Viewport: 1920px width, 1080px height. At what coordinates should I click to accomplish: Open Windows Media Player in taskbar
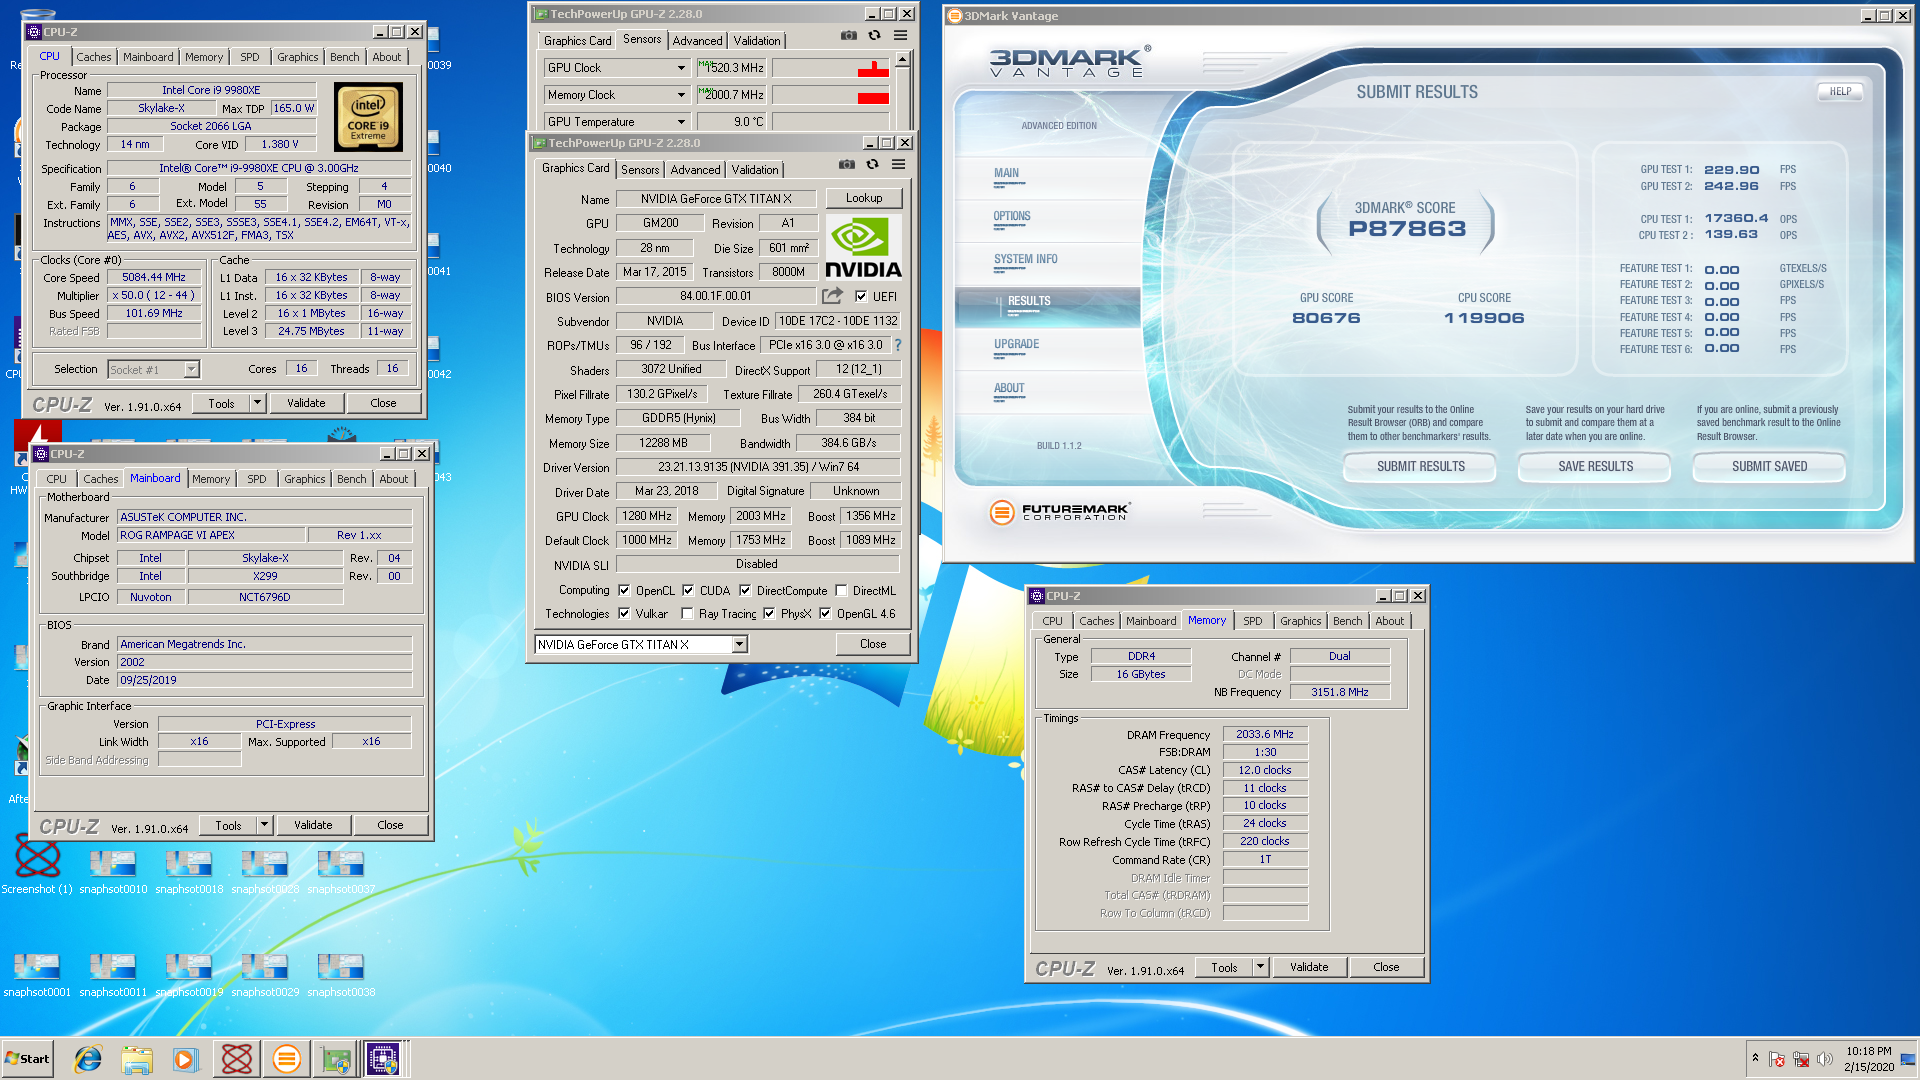[186, 1059]
